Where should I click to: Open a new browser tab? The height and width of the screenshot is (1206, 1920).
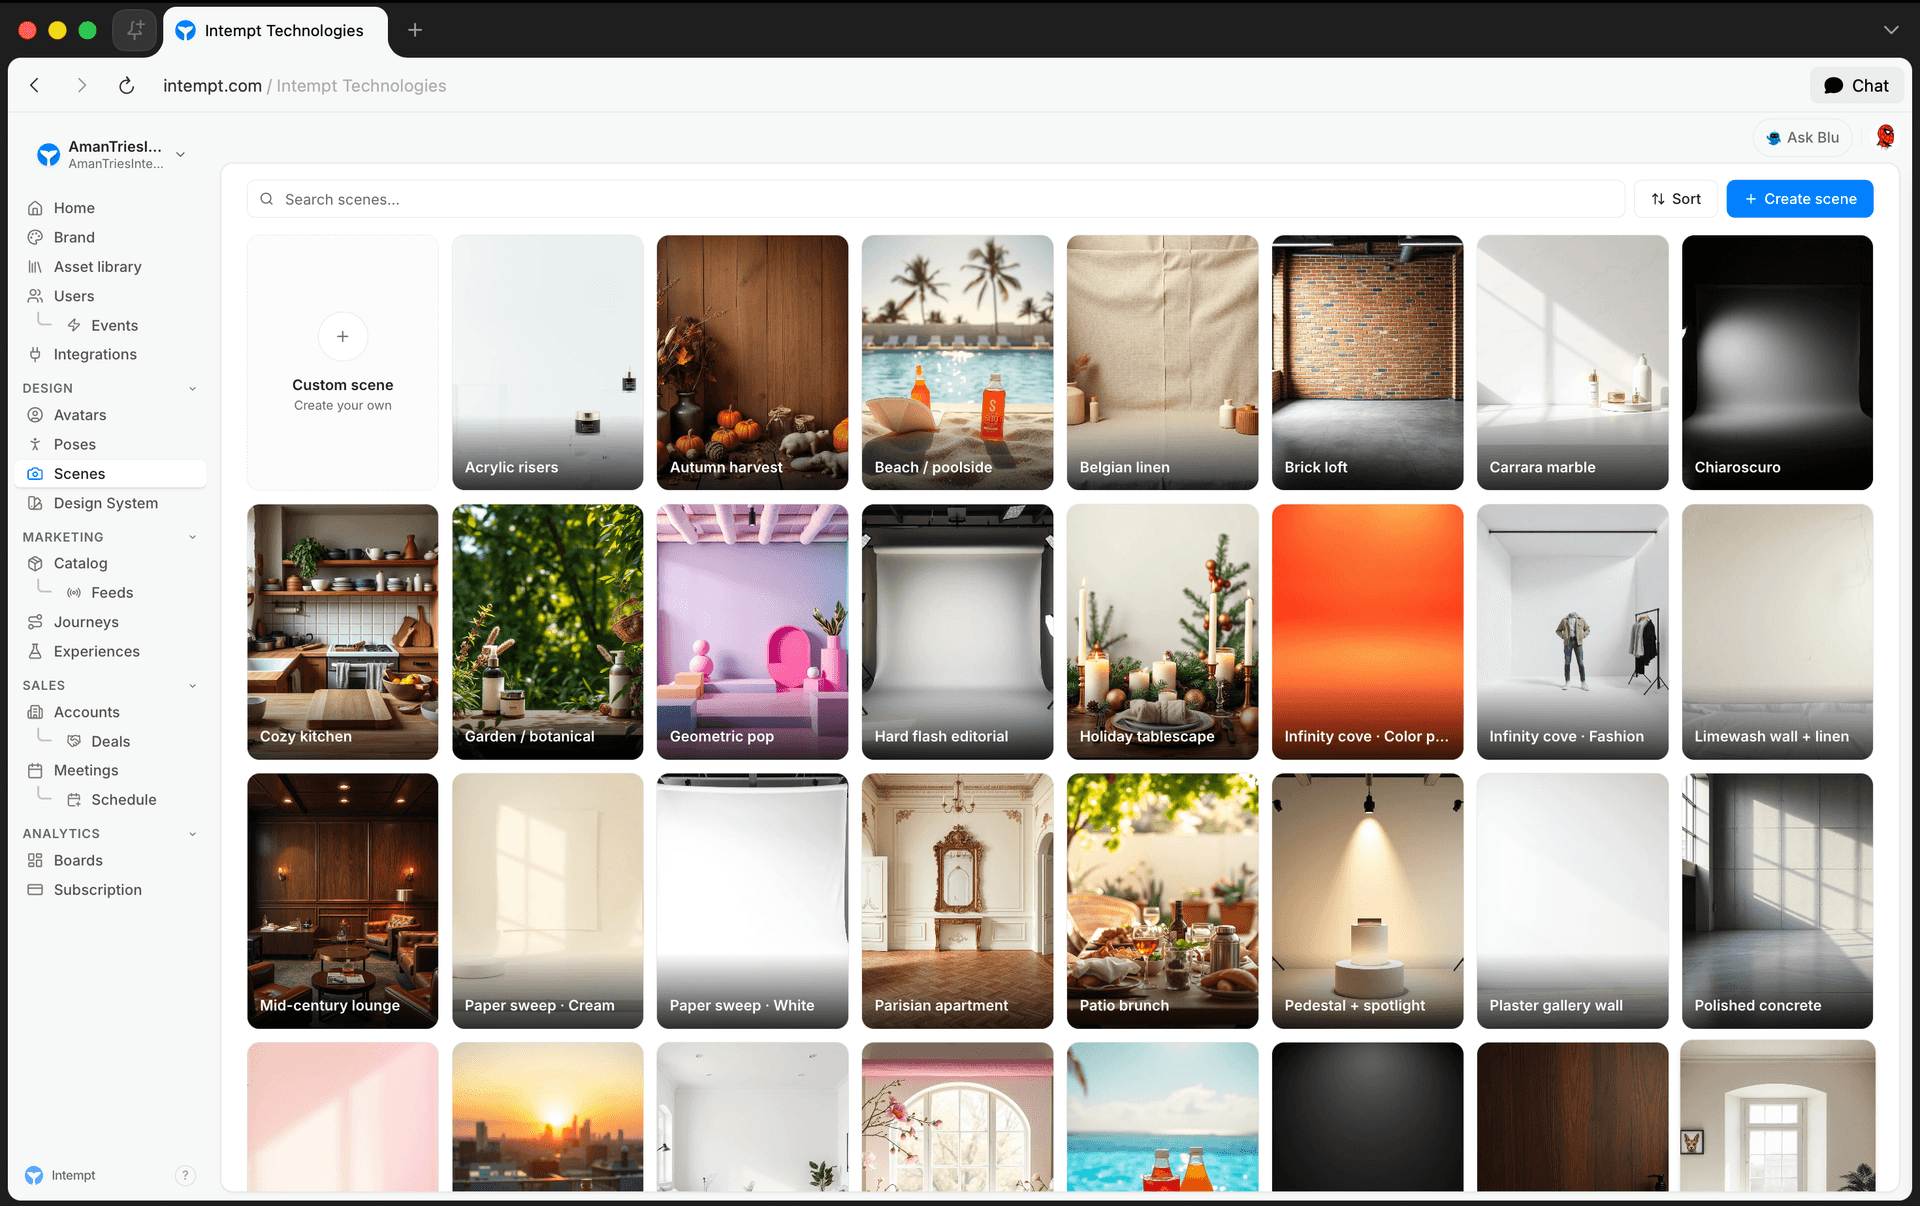point(415,30)
